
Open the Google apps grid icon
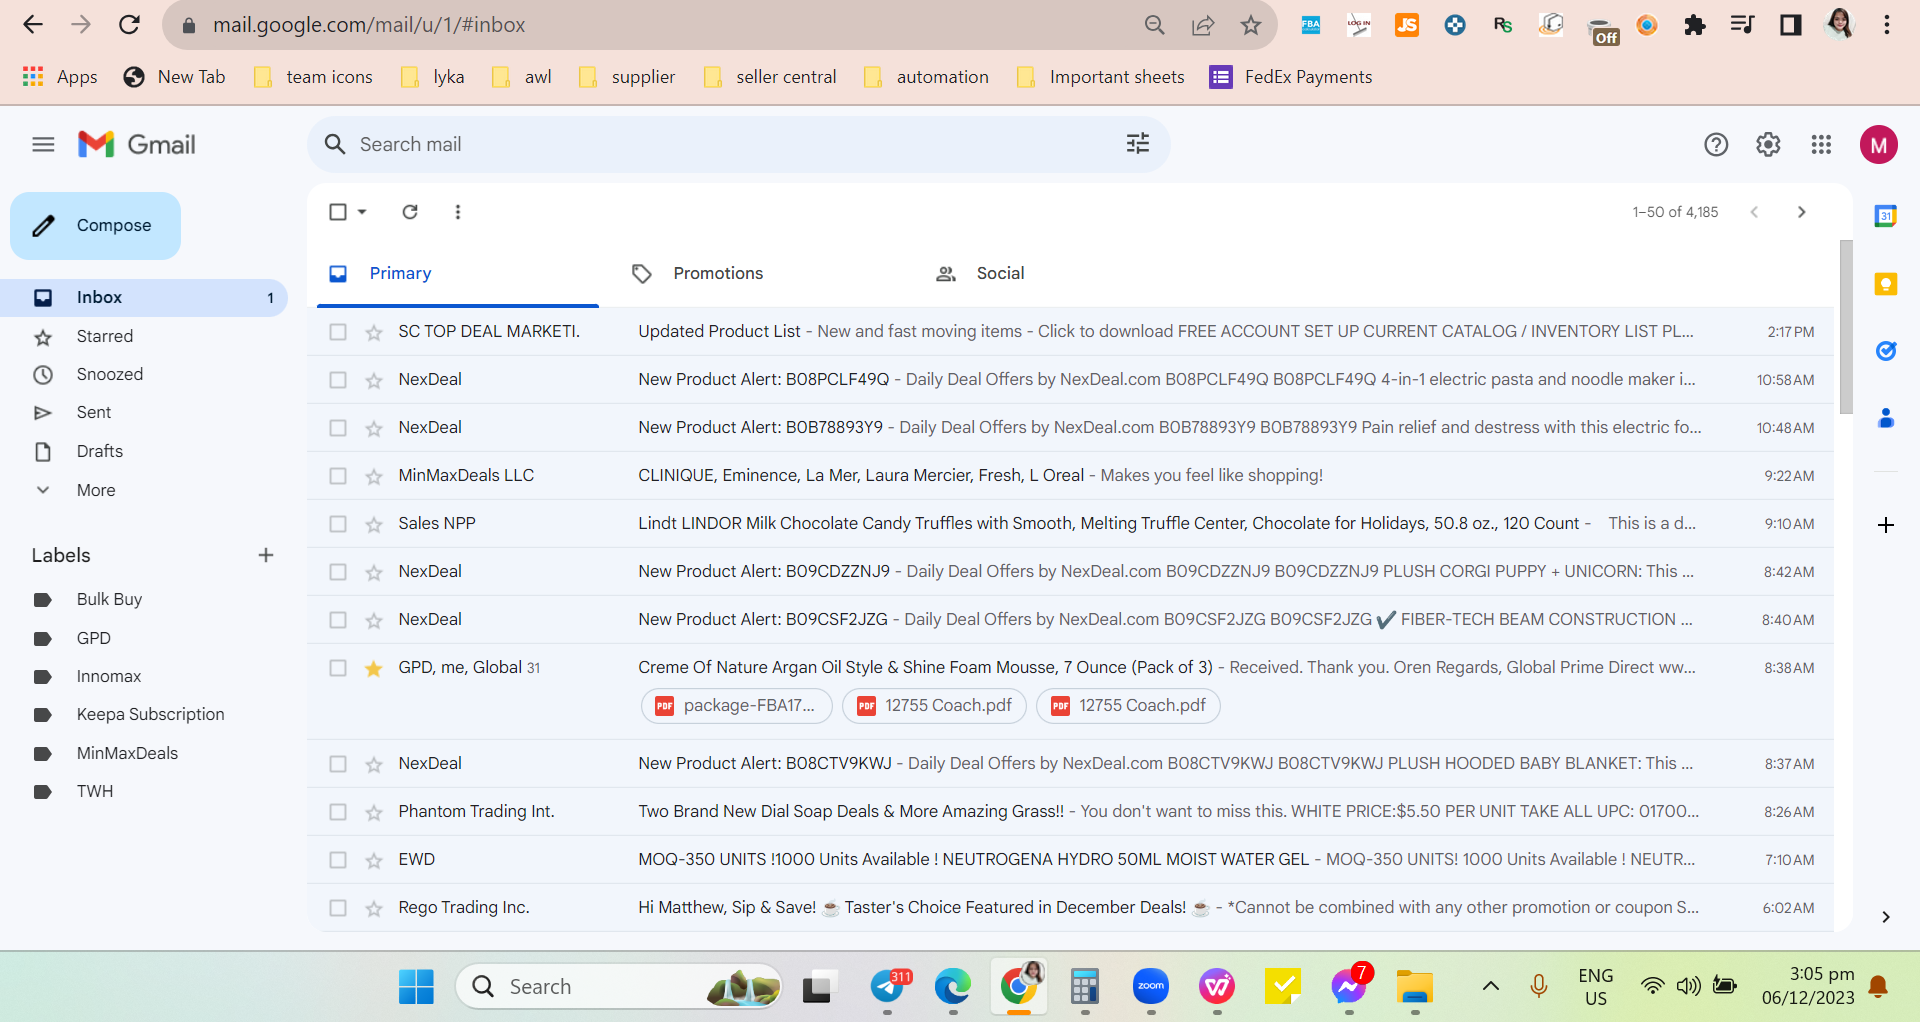click(1821, 145)
